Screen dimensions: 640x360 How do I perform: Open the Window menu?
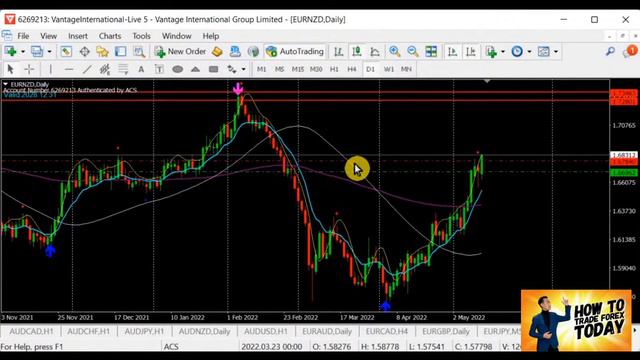(x=176, y=36)
